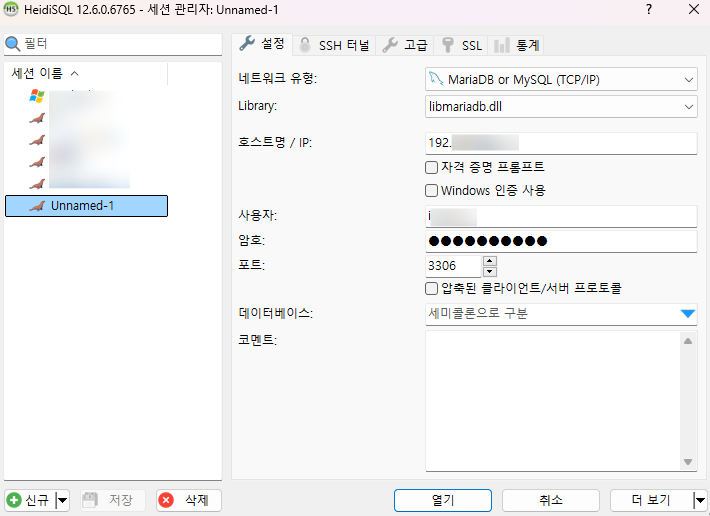Click the 포트 3306 number field
Viewport: 710px width, 516px height.
click(x=453, y=266)
